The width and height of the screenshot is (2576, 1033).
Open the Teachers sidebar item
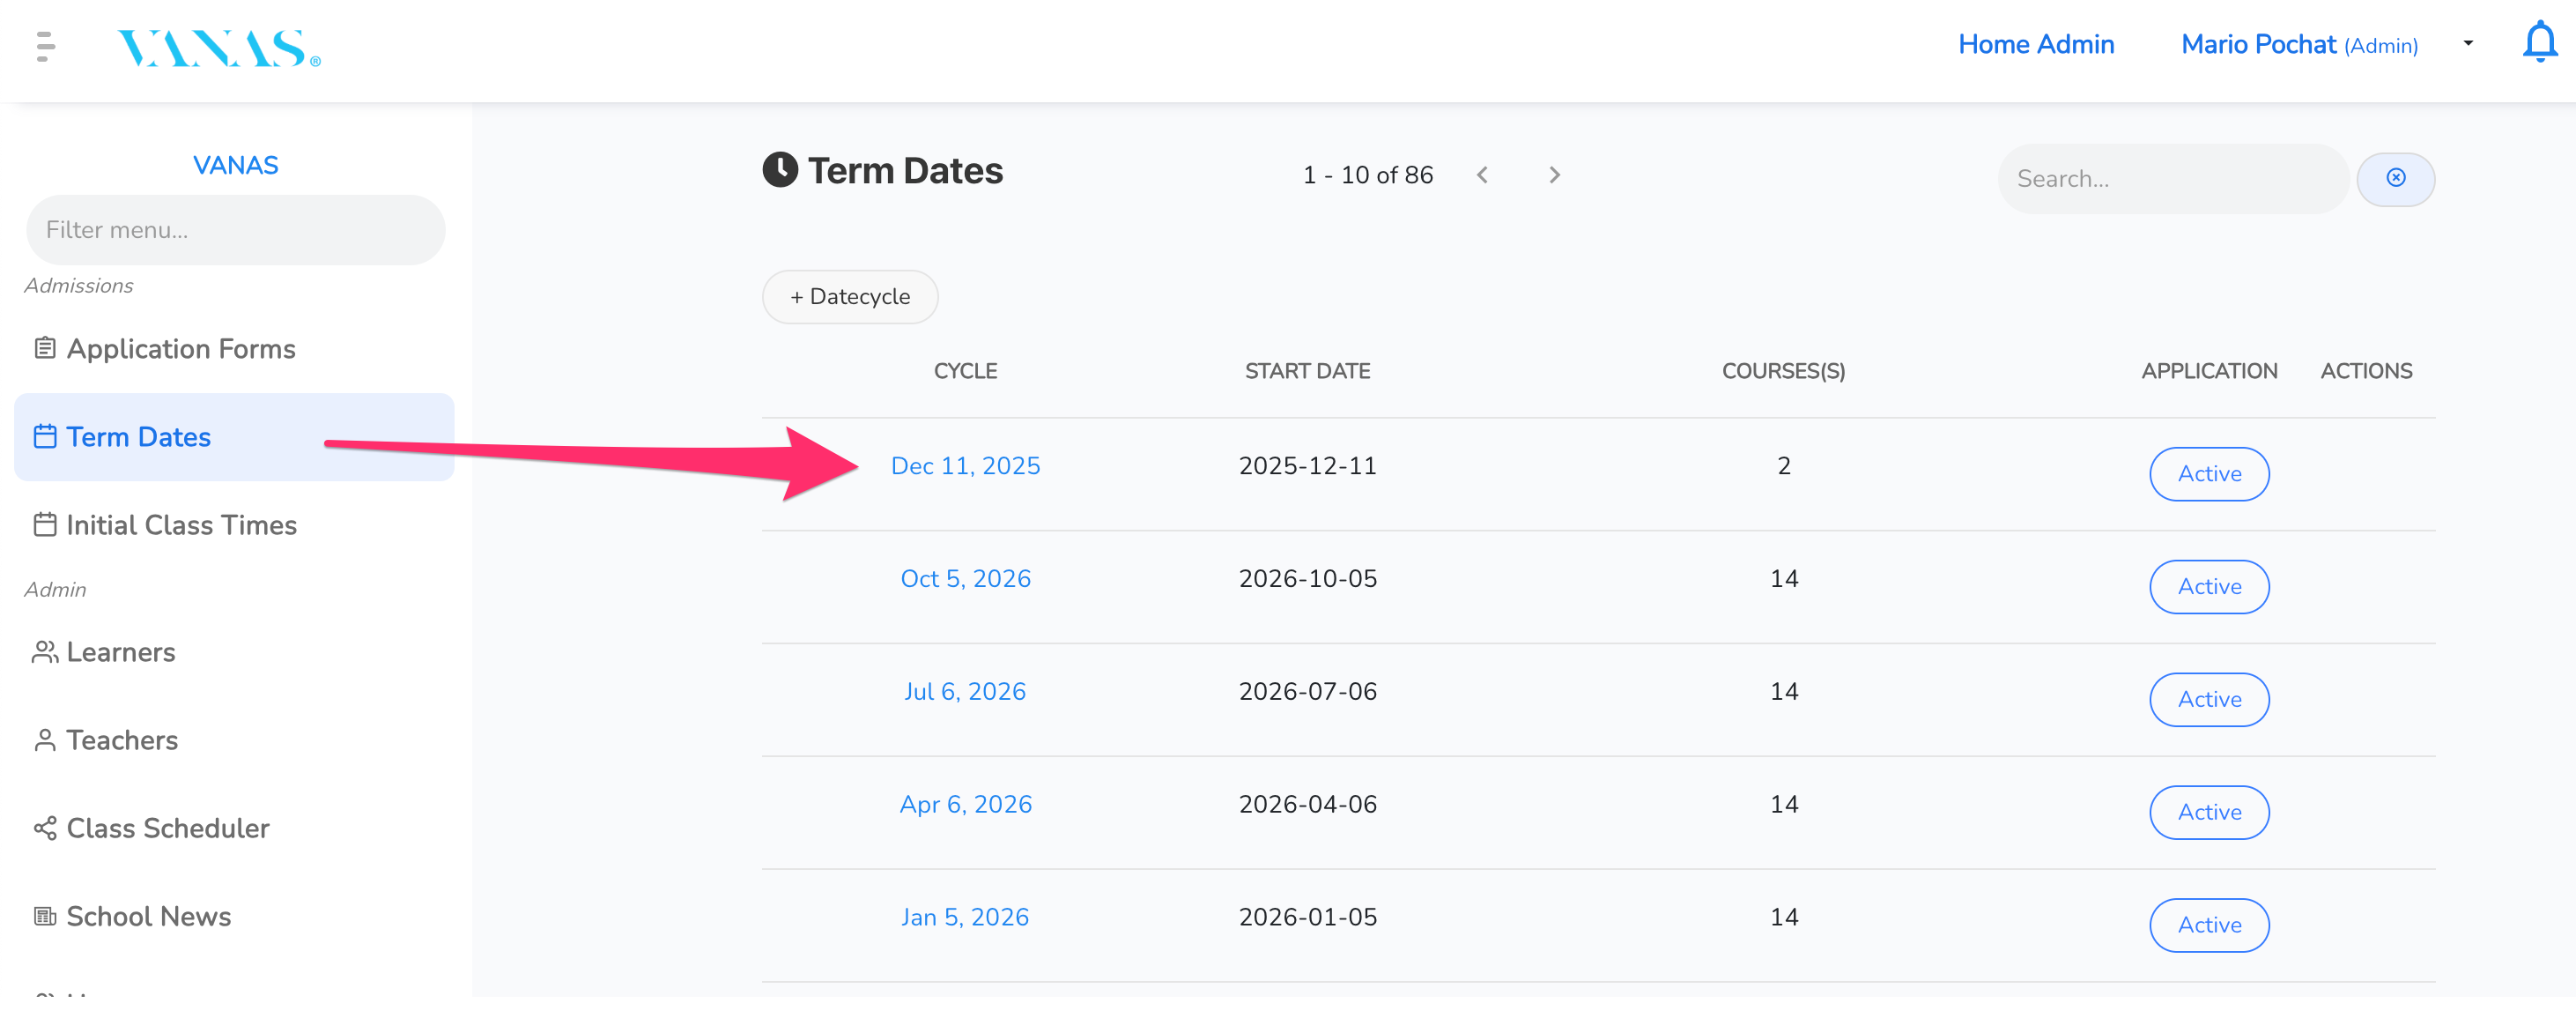coord(121,740)
